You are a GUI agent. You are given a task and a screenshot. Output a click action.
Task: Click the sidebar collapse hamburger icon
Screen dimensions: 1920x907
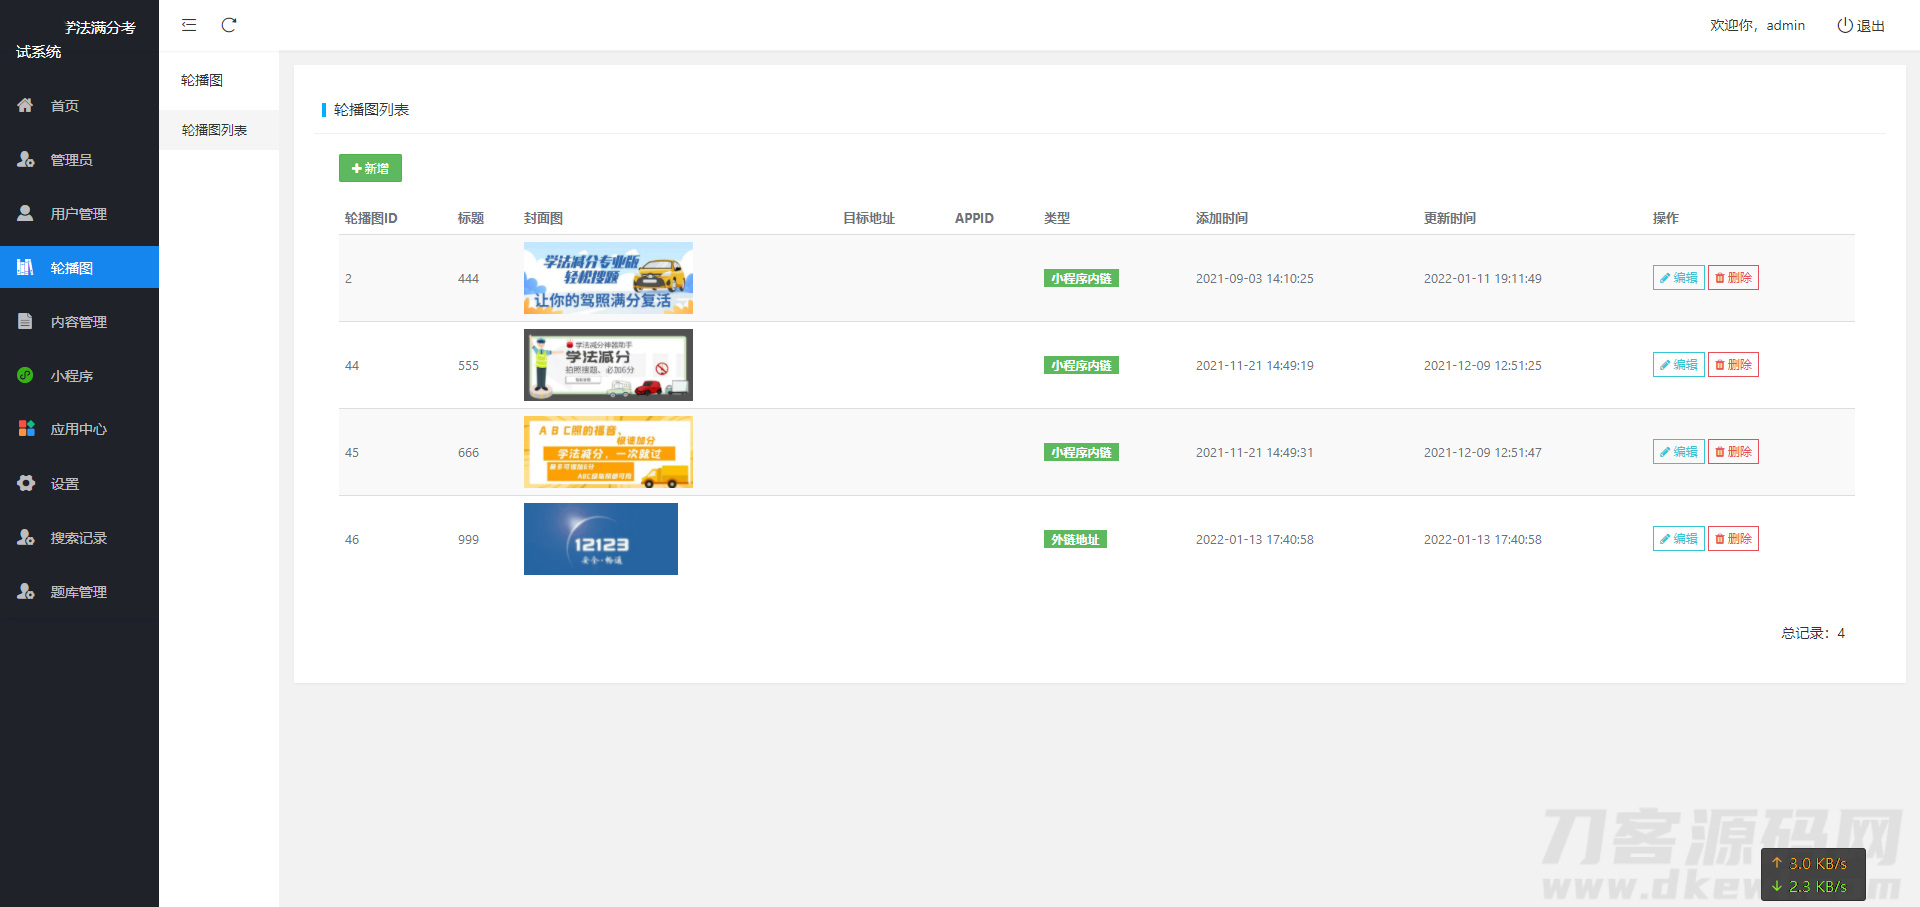pyautogui.click(x=189, y=25)
